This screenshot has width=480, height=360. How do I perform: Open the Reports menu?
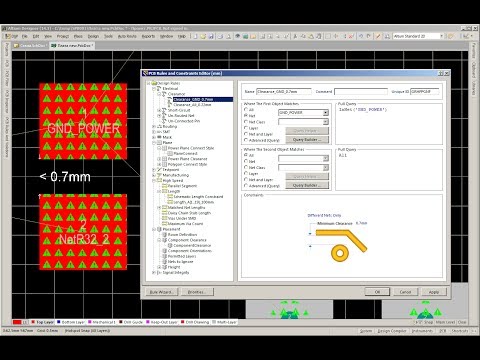pos(148,36)
